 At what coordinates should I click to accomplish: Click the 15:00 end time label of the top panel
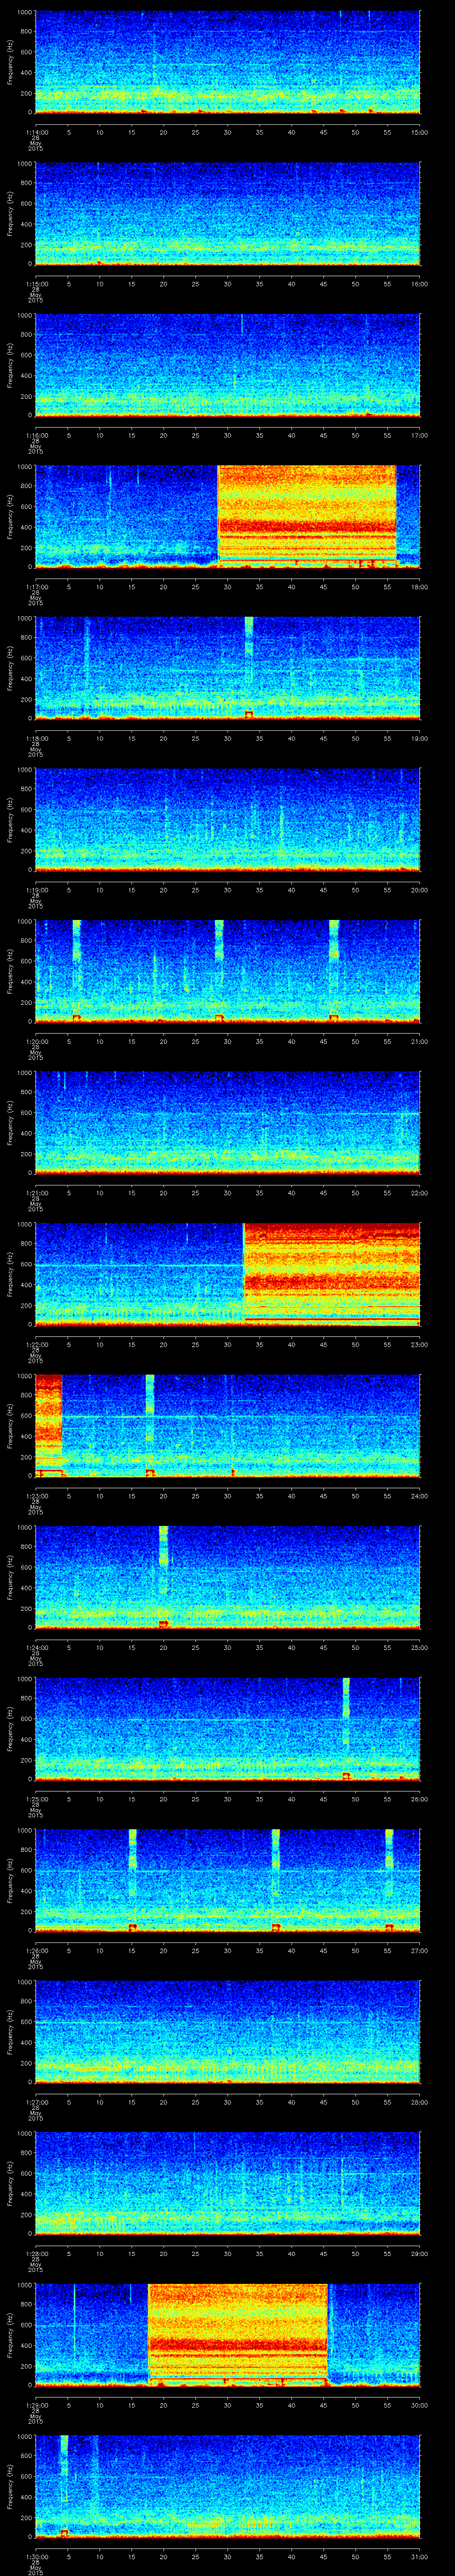[x=420, y=132]
